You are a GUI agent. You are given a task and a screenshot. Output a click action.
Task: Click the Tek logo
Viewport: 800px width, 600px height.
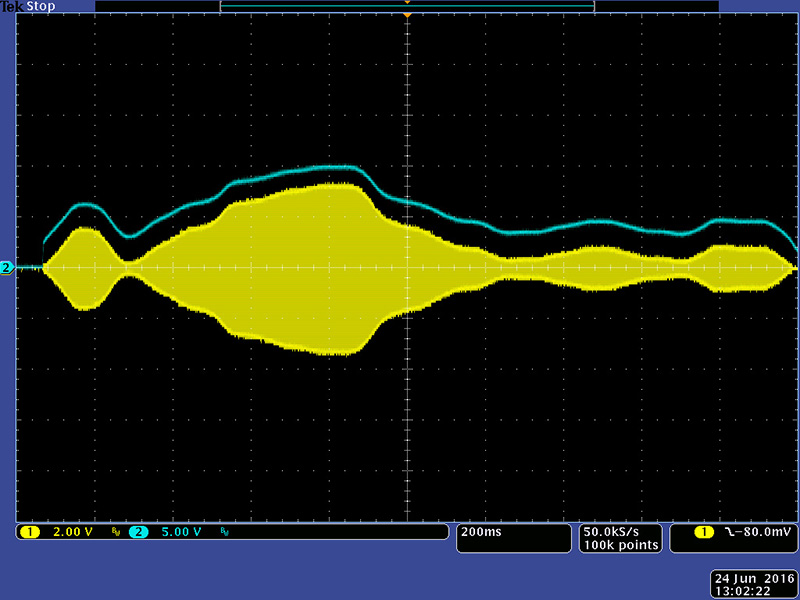(x=12, y=6)
